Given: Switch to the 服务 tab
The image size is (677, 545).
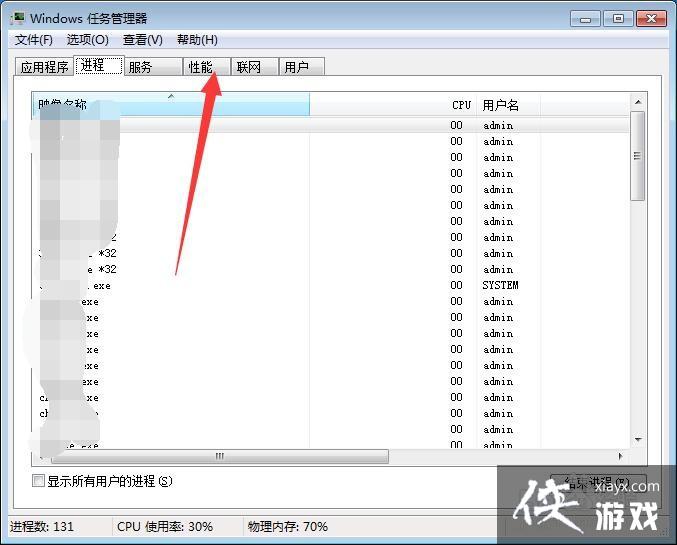Looking at the screenshot, I should 153,67.
